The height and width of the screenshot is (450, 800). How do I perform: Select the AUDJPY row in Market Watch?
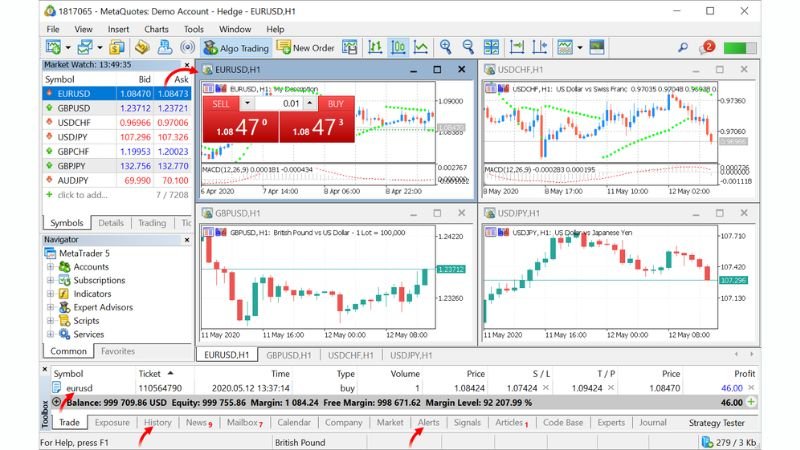(x=117, y=180)
